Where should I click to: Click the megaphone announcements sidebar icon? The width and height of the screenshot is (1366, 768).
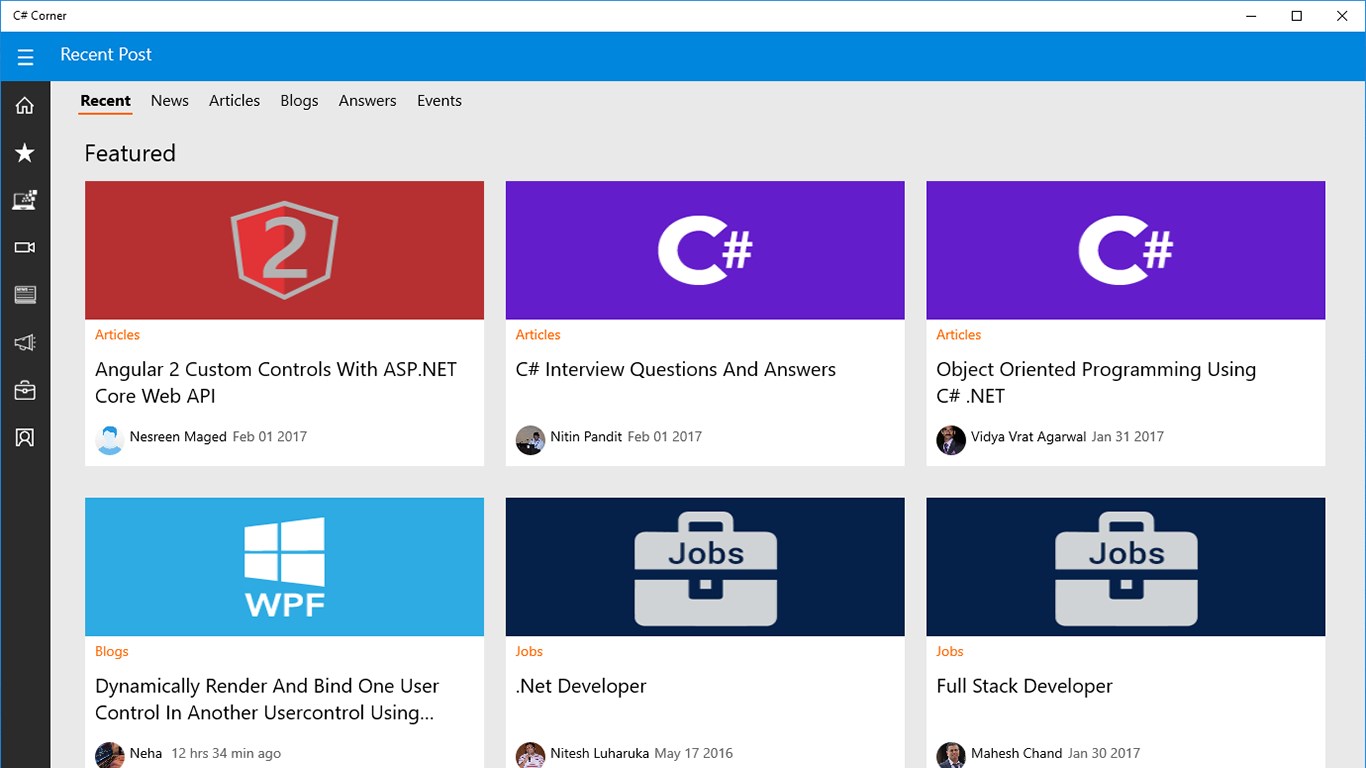tap(25, 343)
